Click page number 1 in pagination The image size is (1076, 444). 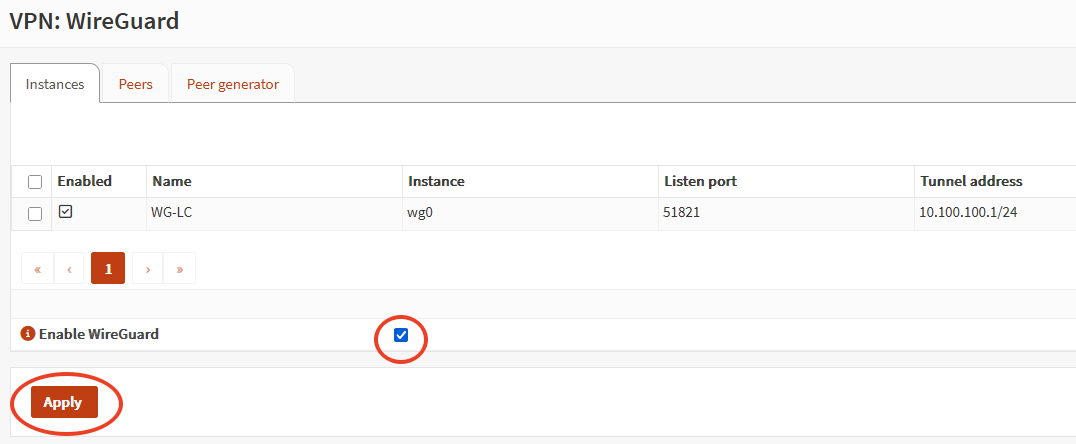coord(108,268)
